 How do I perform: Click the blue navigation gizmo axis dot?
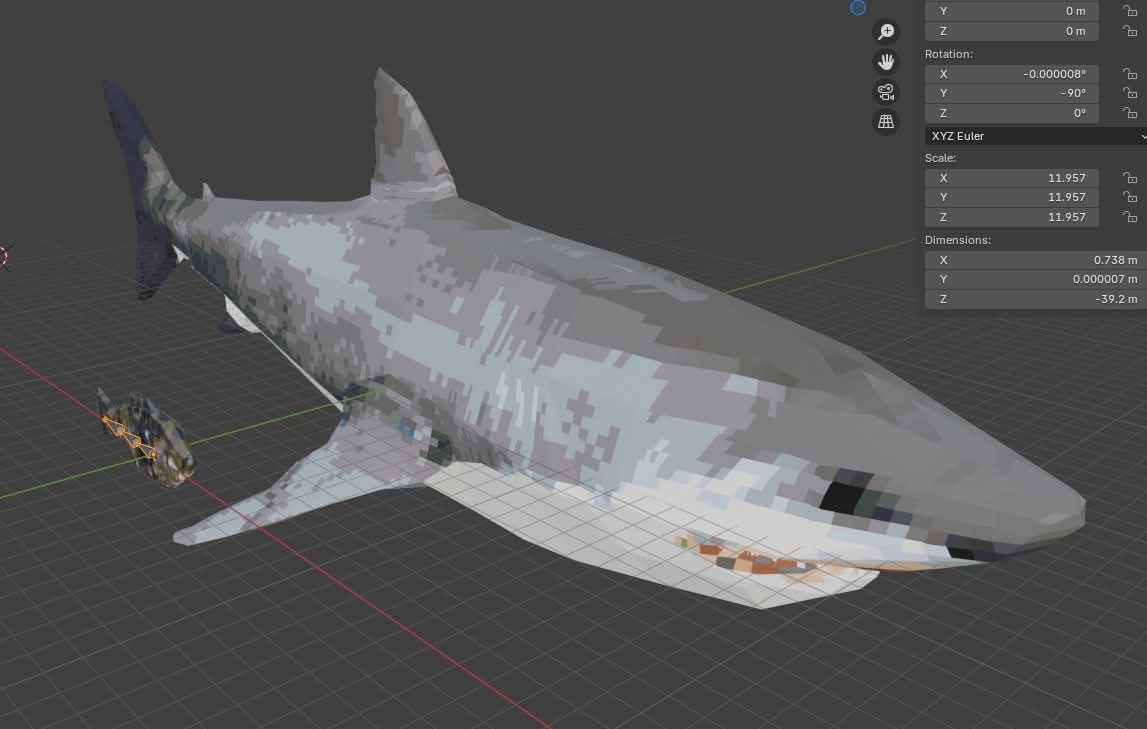click(x=858, y=8)
